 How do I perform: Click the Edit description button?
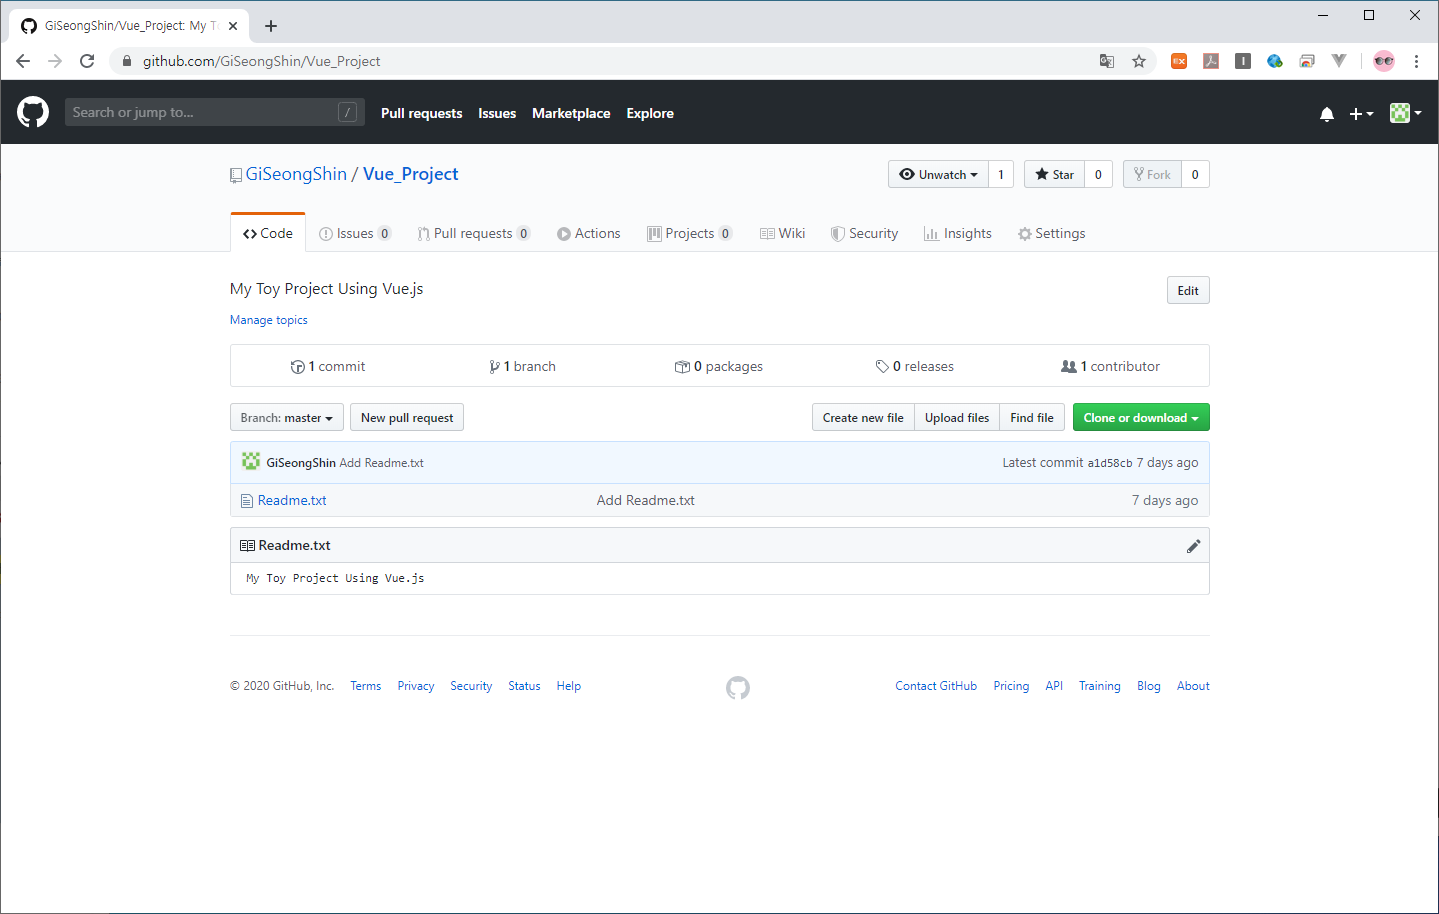tap(1188, 290)
